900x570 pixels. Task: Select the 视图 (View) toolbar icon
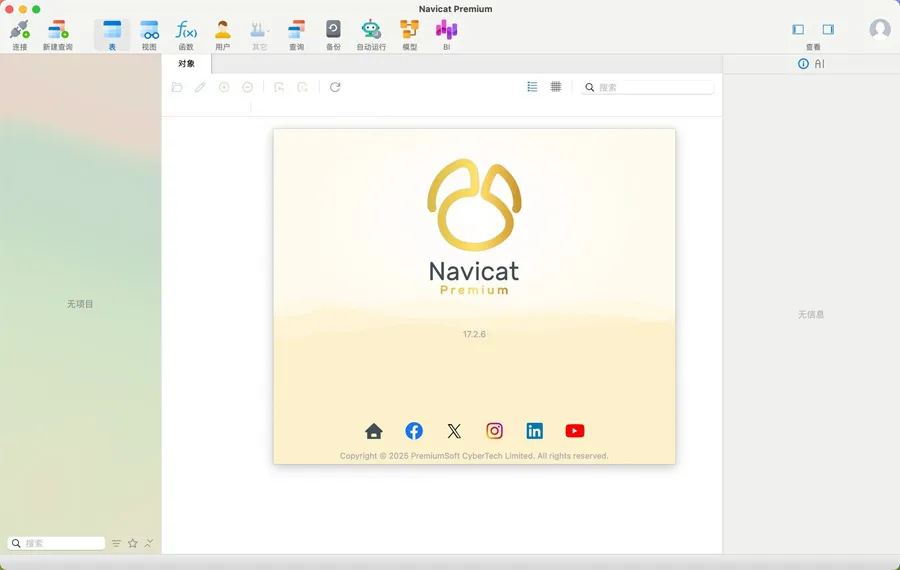pyautogui.click(x=149, y=30)
